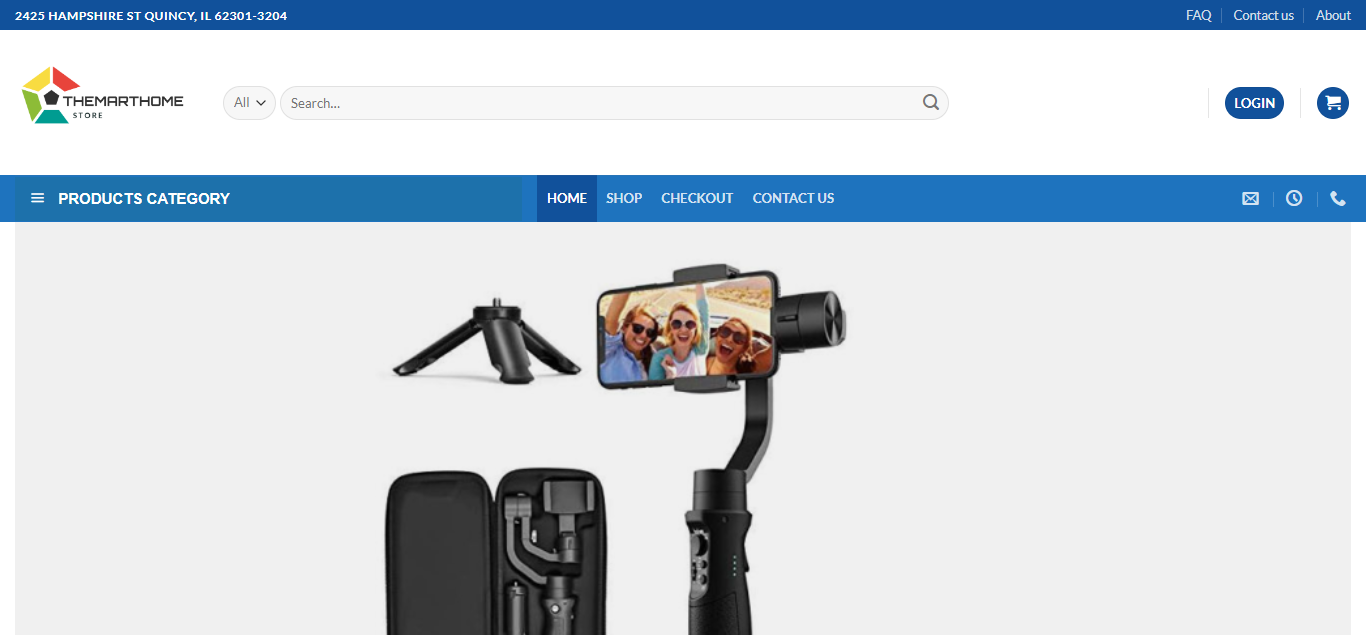Viewport: 1366px width, 635px height.
Task: Open the shopping cart
Action: 1332,102
